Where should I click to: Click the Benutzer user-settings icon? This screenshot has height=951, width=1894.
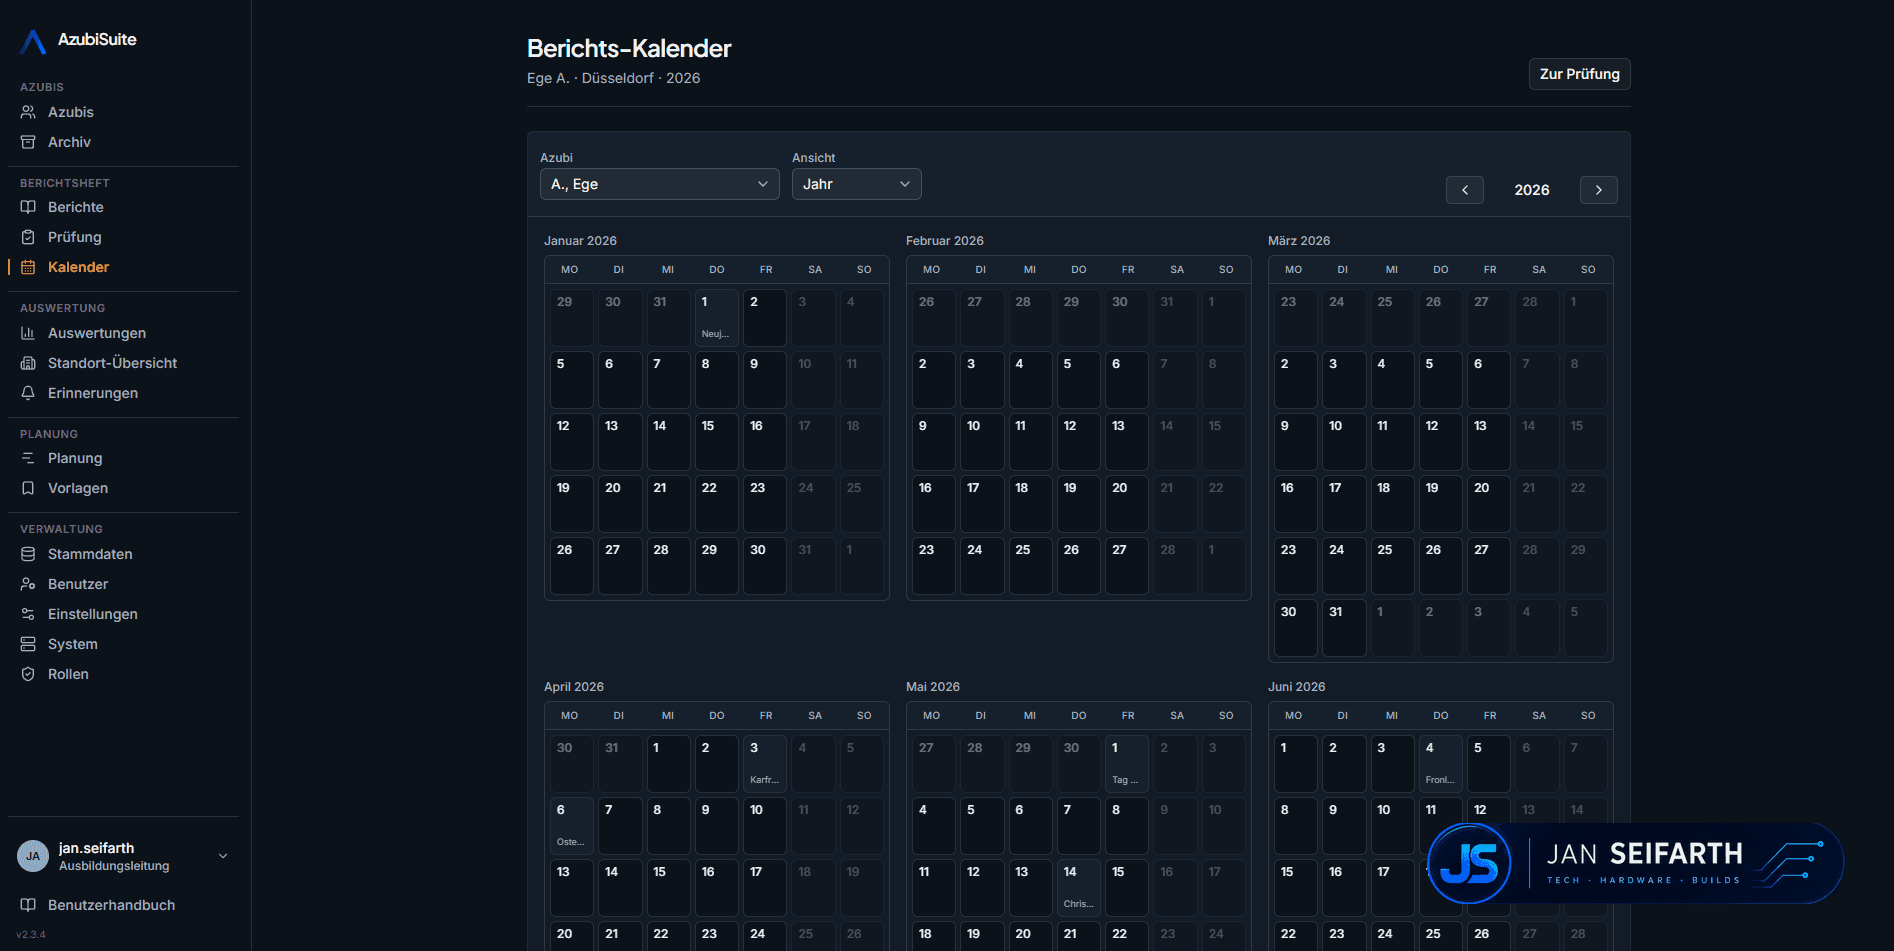tap(28, 584)
